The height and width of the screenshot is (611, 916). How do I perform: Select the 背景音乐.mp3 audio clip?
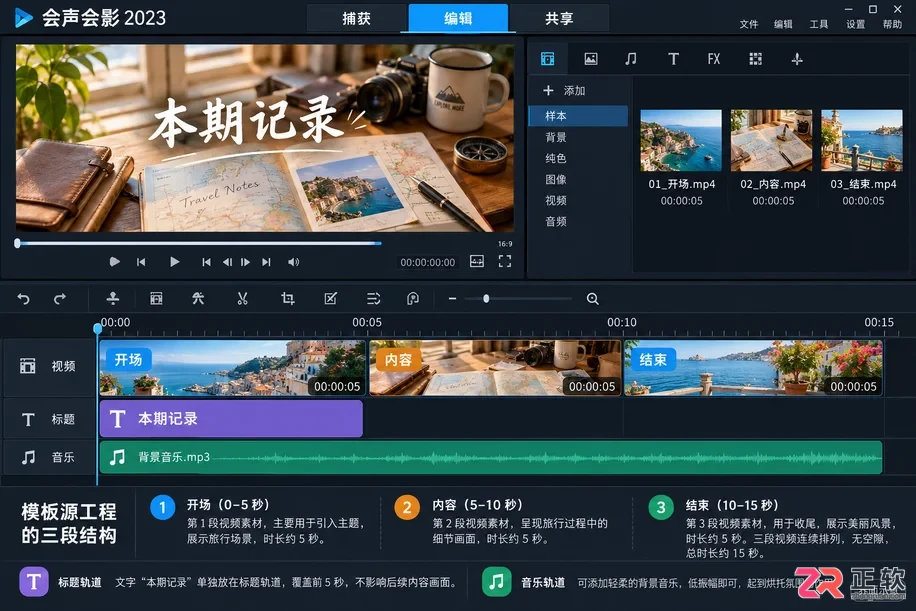[x=491, y=457]
